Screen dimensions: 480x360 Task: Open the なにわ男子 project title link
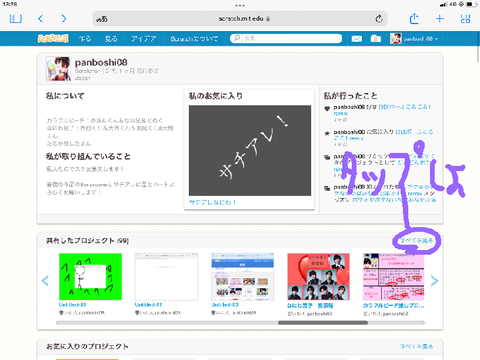[x=310, y=305]
